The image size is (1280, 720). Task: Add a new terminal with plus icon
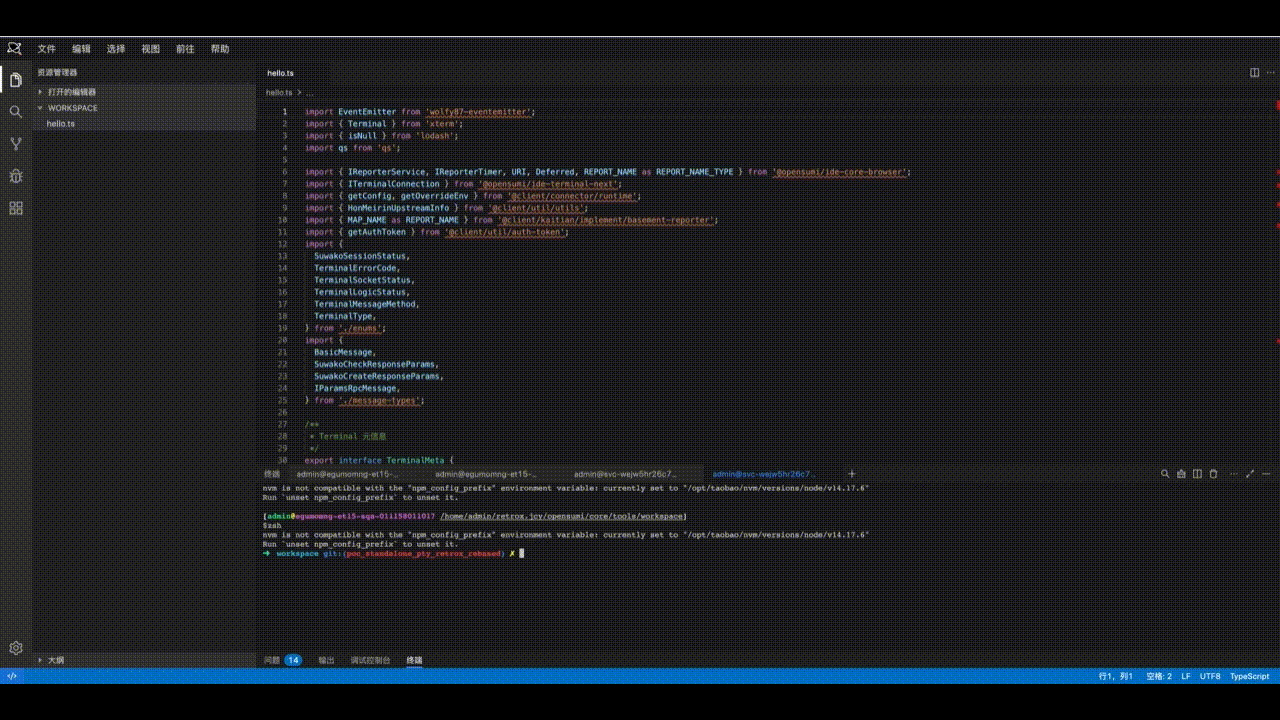[852, 474]
